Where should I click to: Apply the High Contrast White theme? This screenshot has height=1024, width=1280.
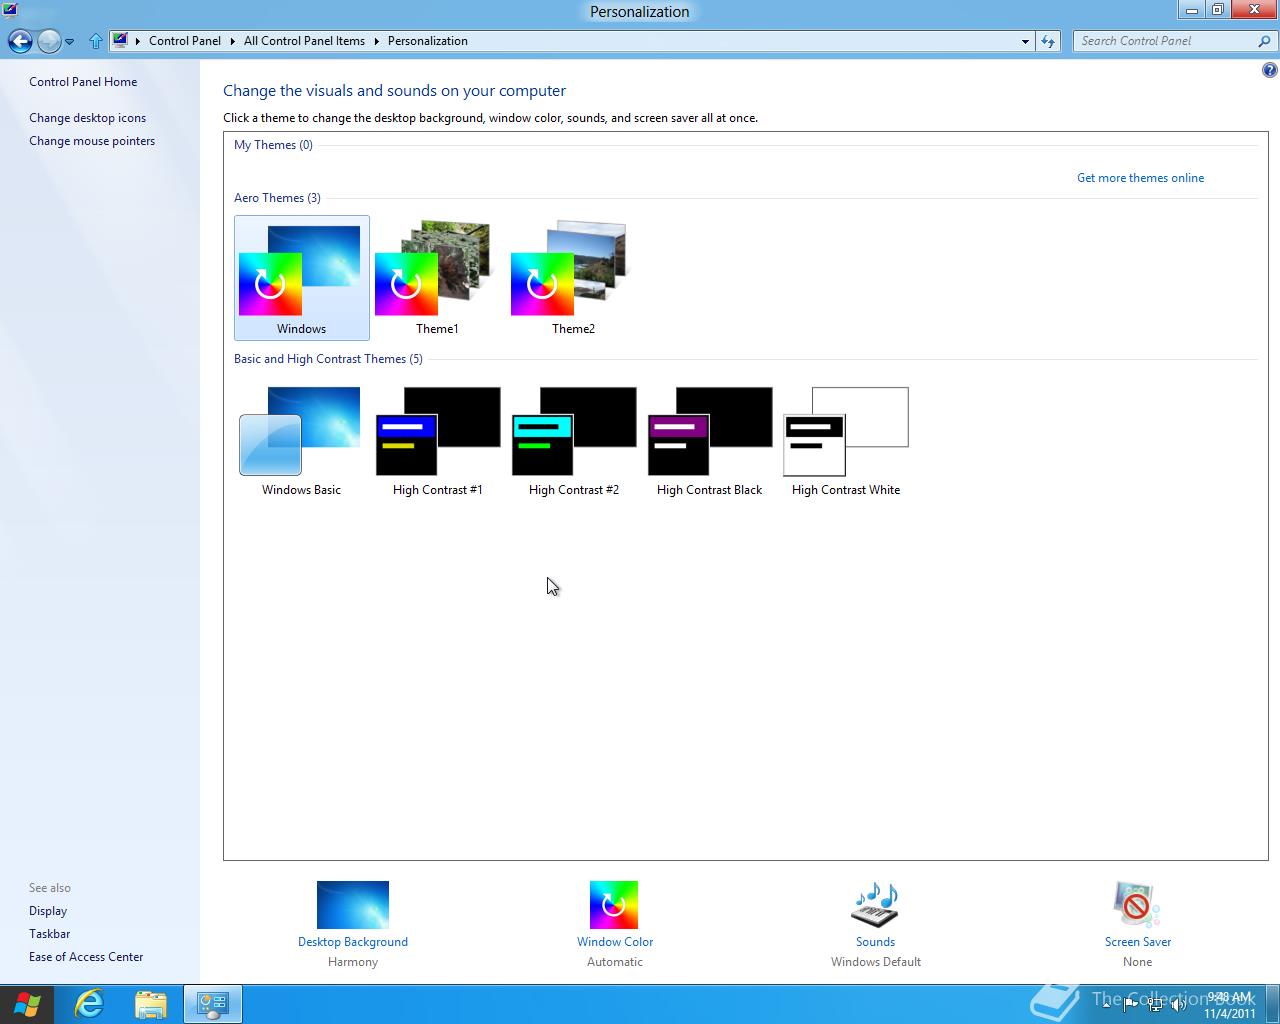pyautogui.click(x=845, y=440)
